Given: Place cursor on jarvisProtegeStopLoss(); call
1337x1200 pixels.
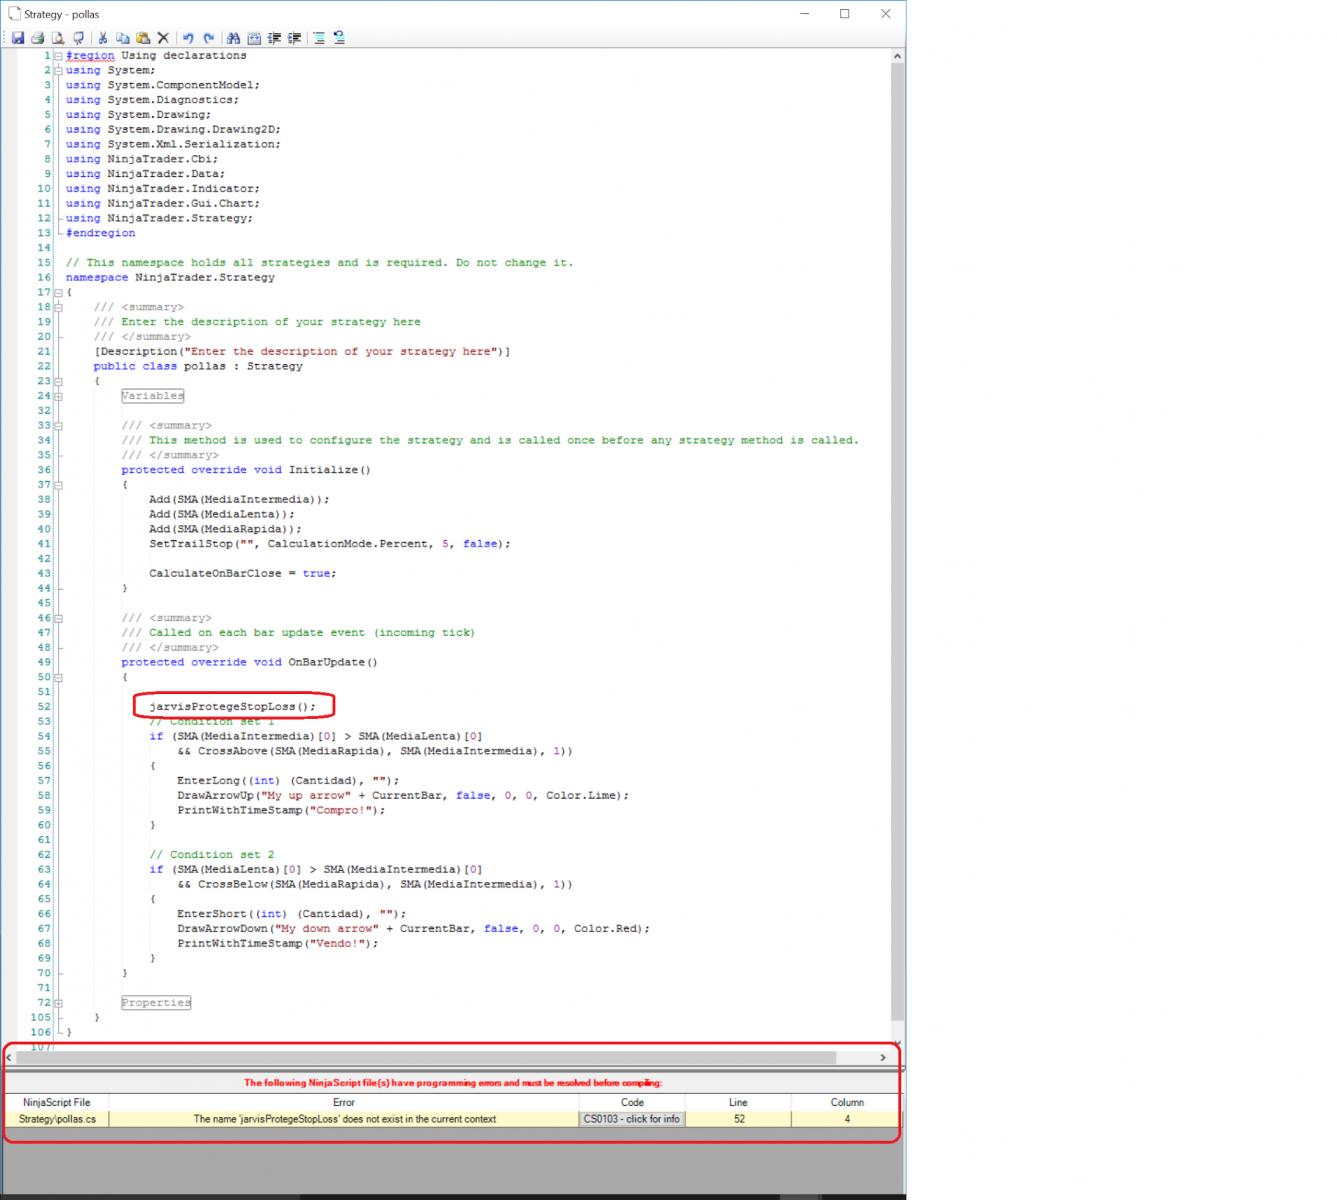Looking at the screenshot, I should (232, 707).
